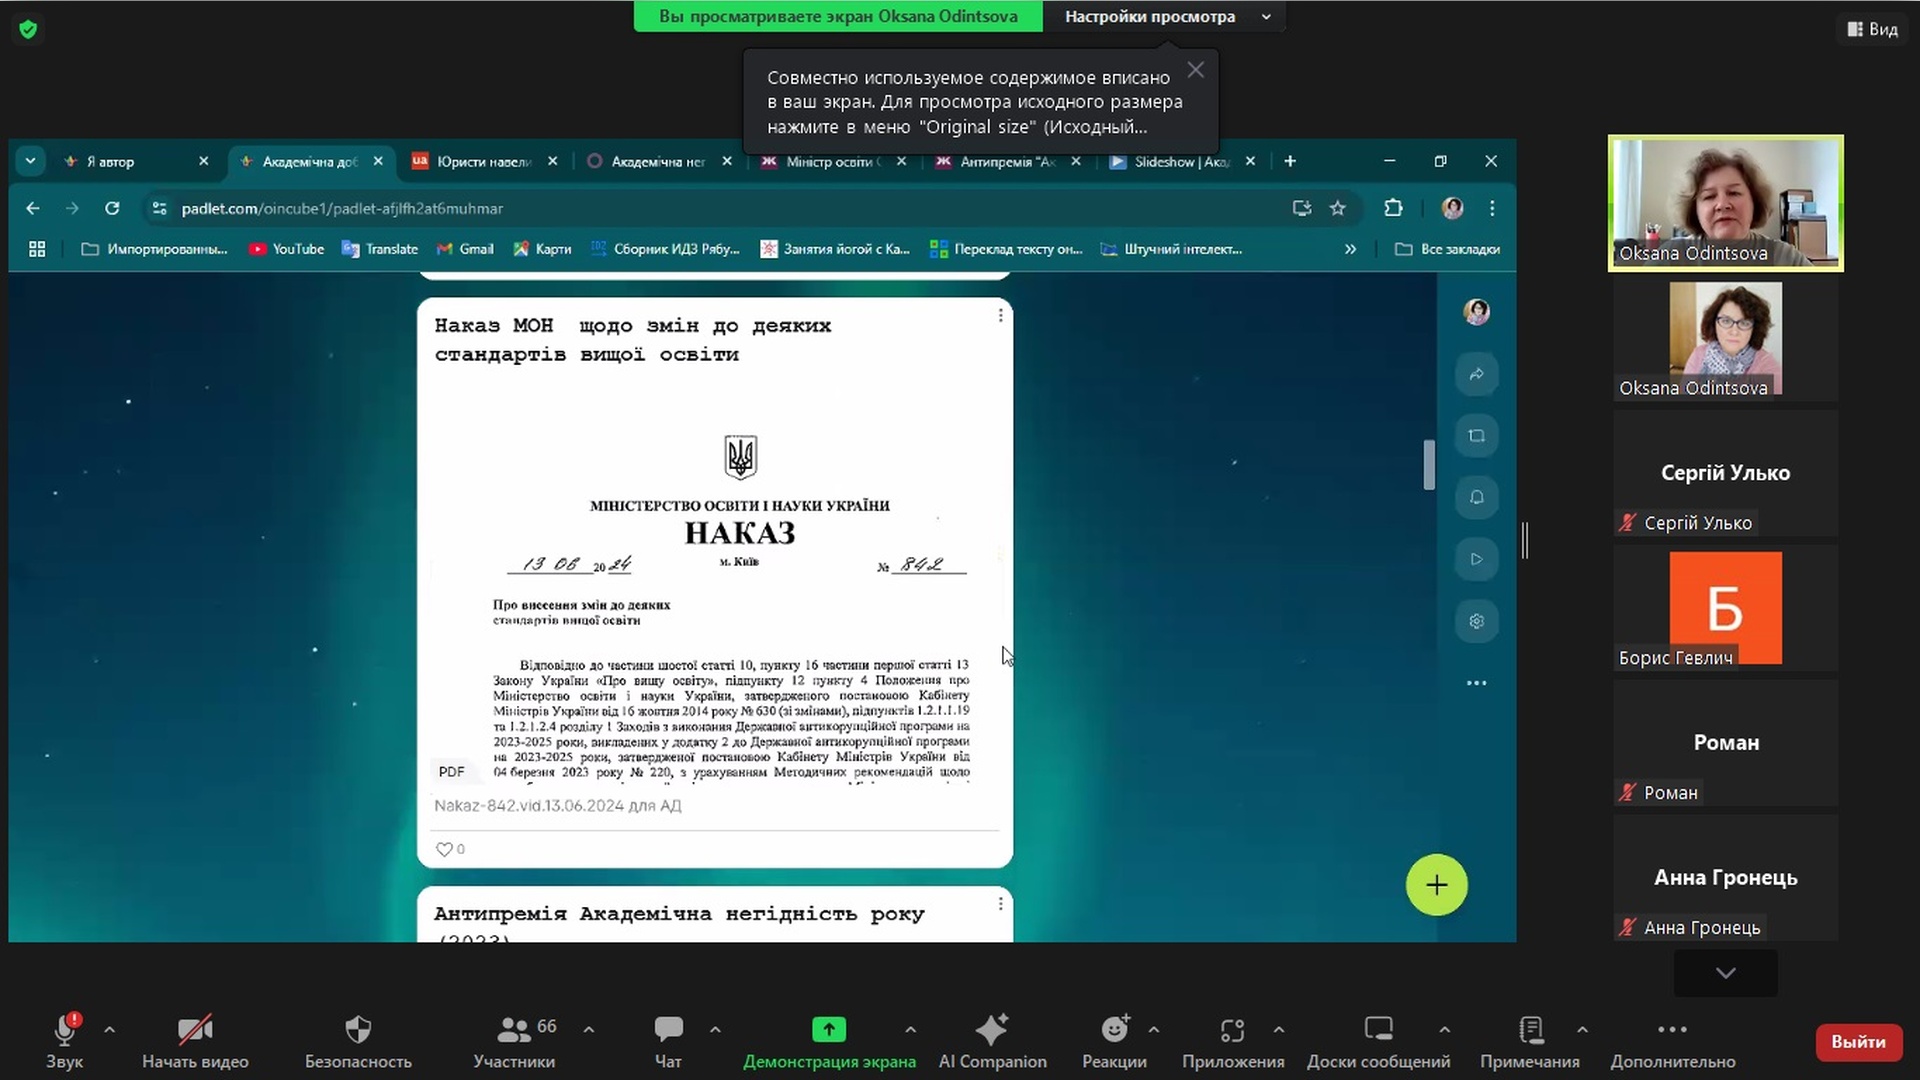Expand the arrow beside Примечания
Screen dimensions: 1920x1080
[1582, 1029]
